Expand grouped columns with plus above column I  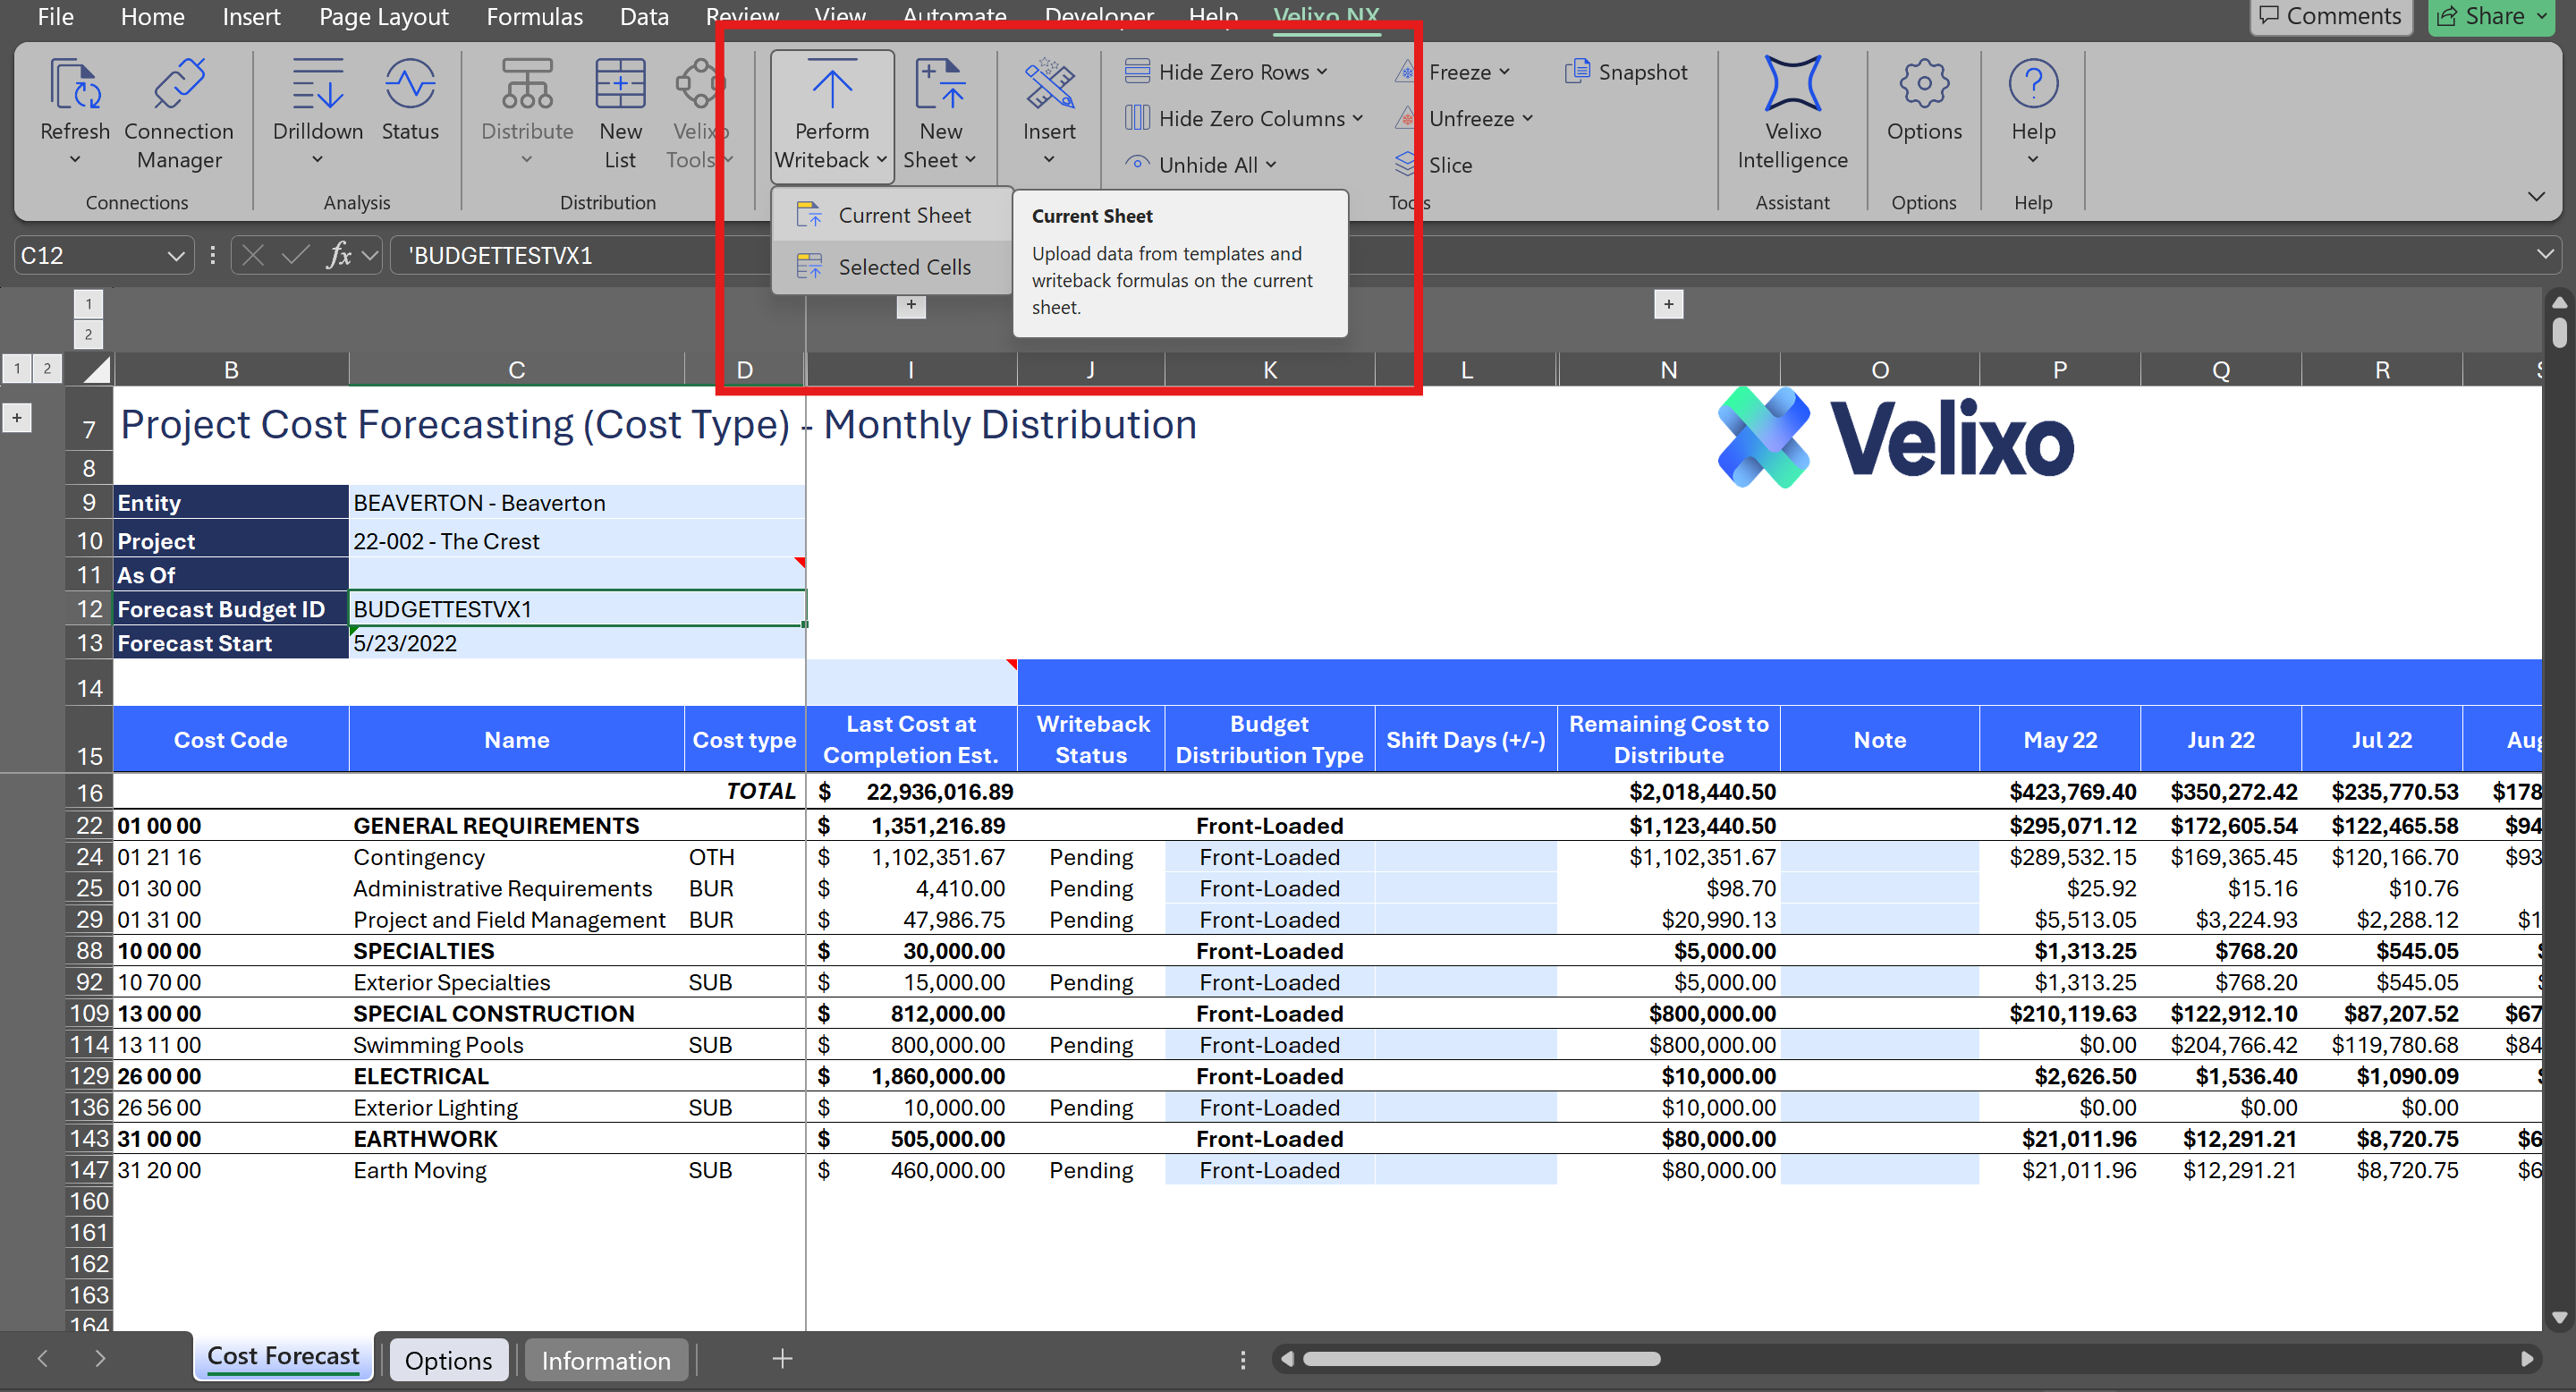click(x=911, y=304)
